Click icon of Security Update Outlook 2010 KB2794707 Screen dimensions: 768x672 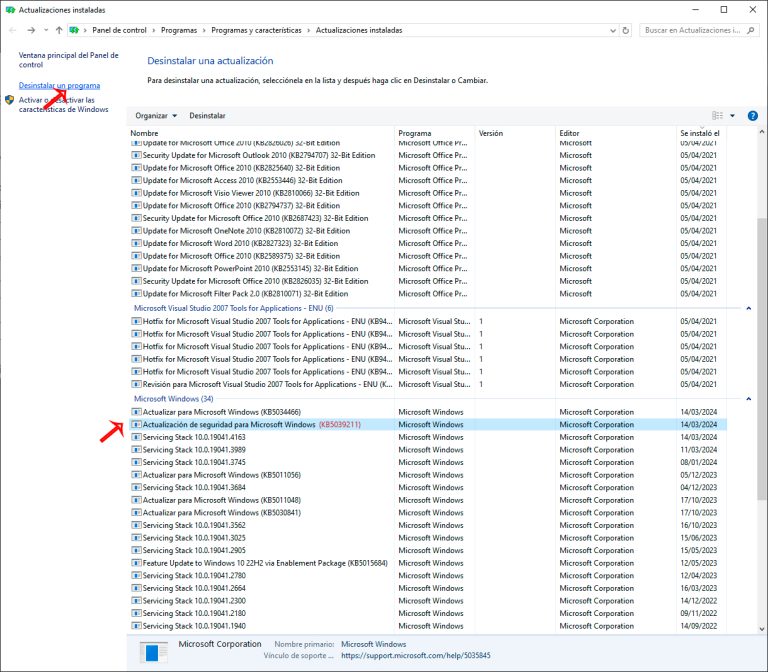[136, 155]
